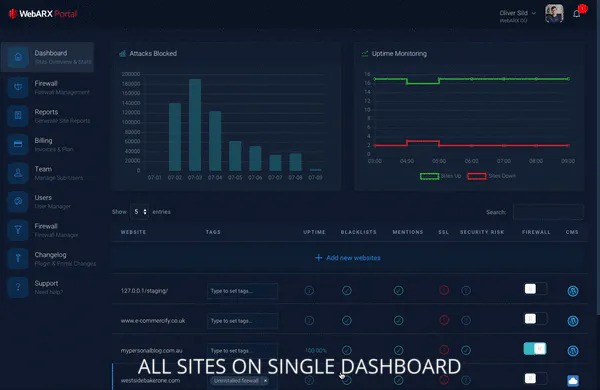Remove the Uninstalled firewall tag
The image size is (600, 390).
pos(265,380)
